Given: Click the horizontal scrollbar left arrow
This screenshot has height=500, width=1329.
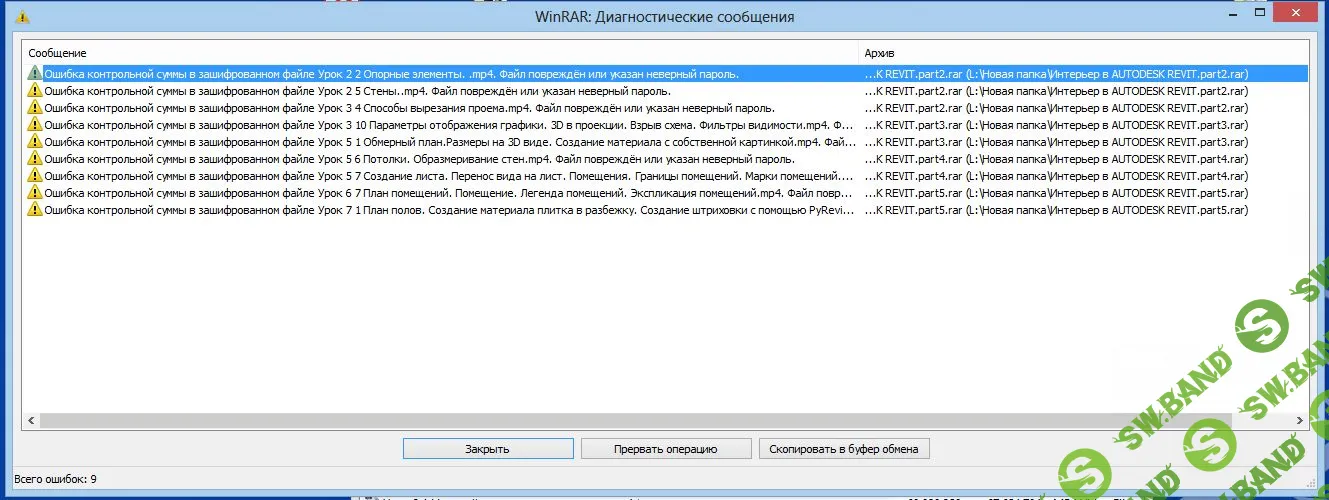Looking at the screenshot, I should [x=29, y=421].
